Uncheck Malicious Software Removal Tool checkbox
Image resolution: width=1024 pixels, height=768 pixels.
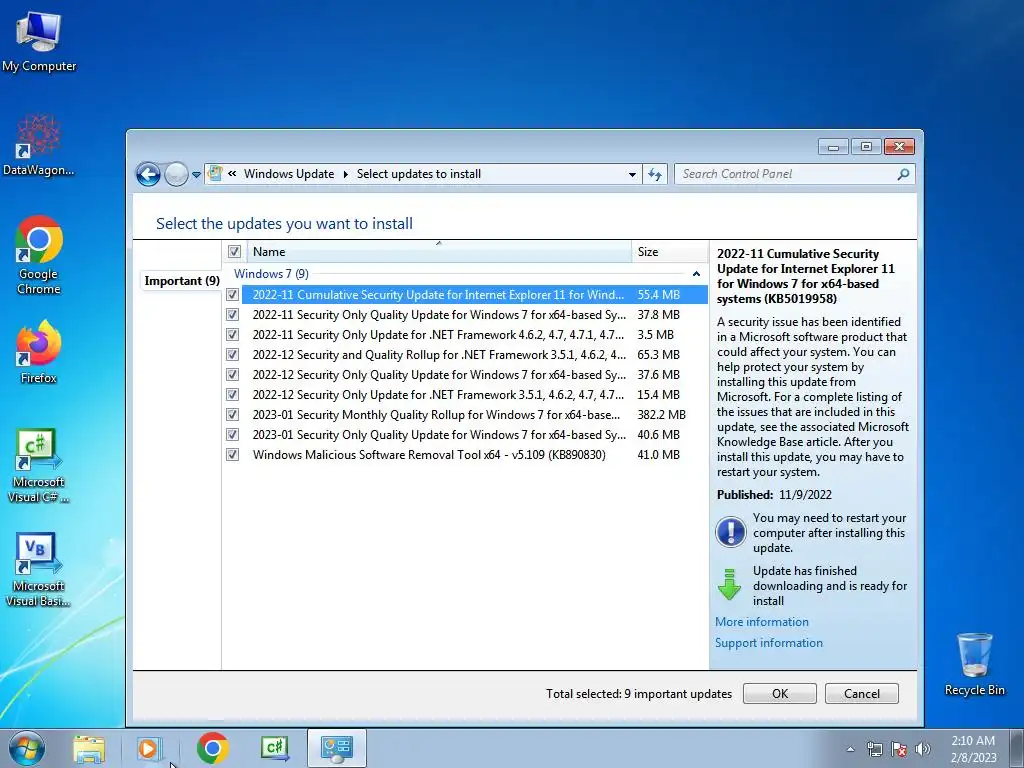(232, 455)
